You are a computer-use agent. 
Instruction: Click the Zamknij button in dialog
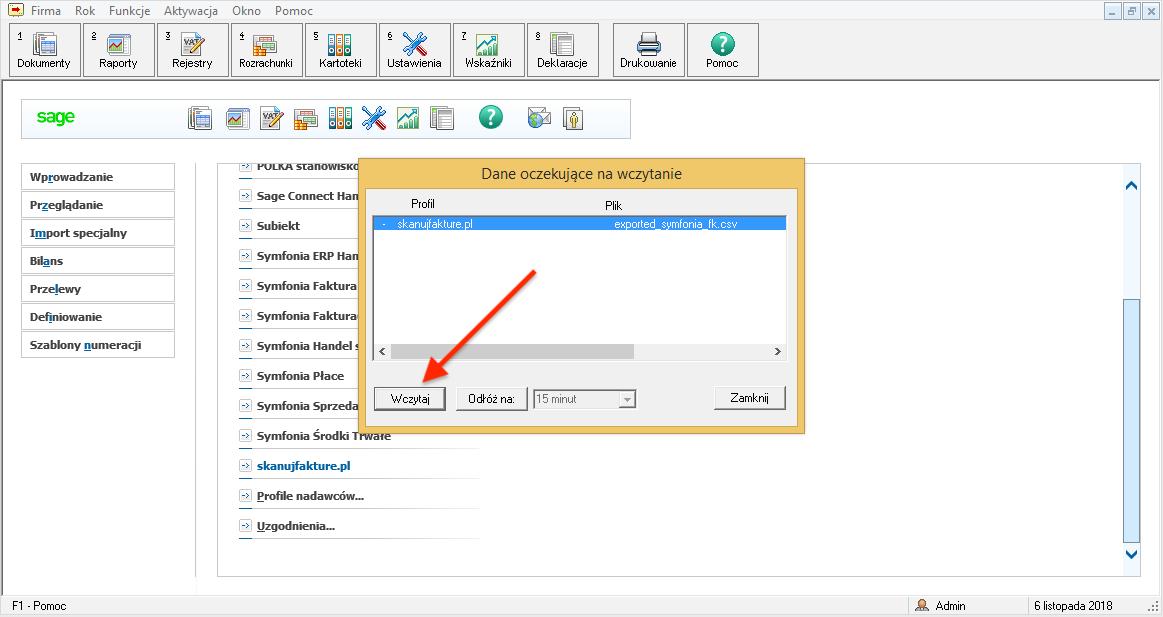click(749, 398)
